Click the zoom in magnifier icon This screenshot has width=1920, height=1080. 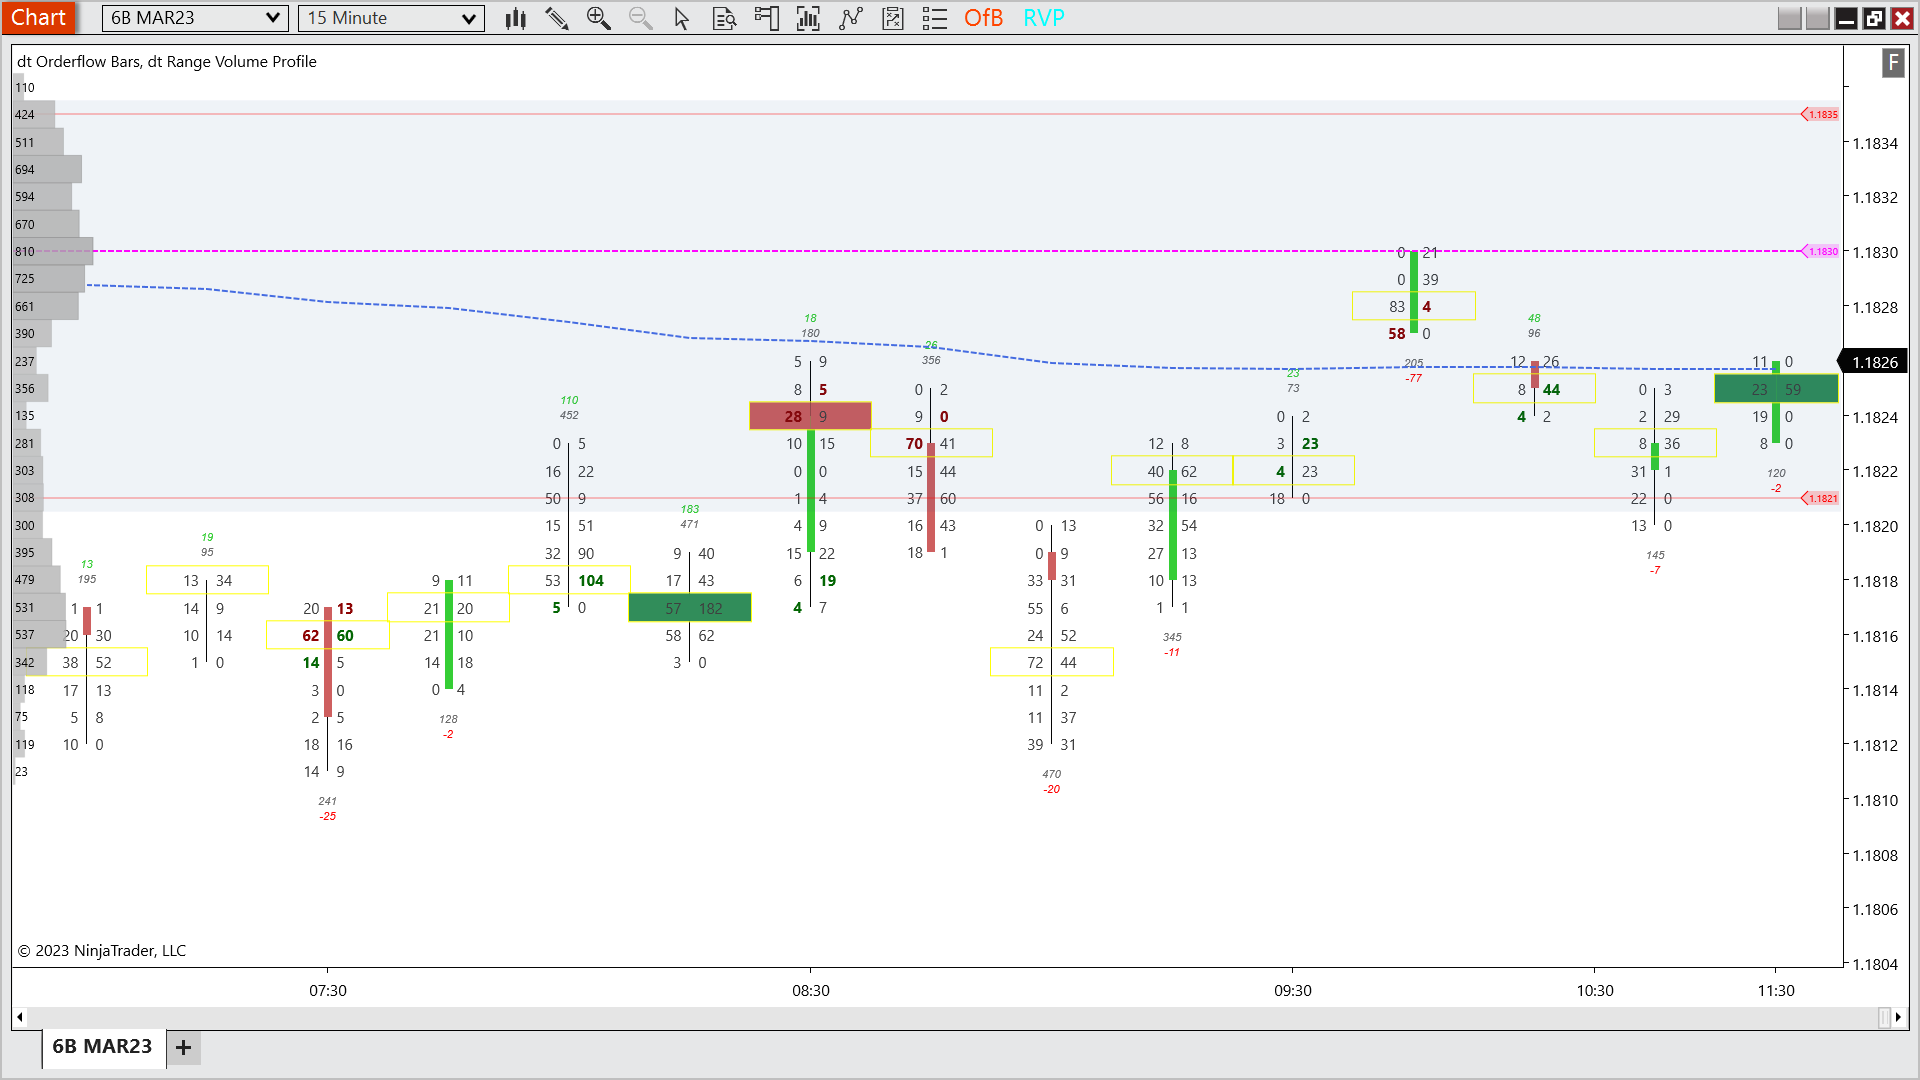tap(598, 18)
